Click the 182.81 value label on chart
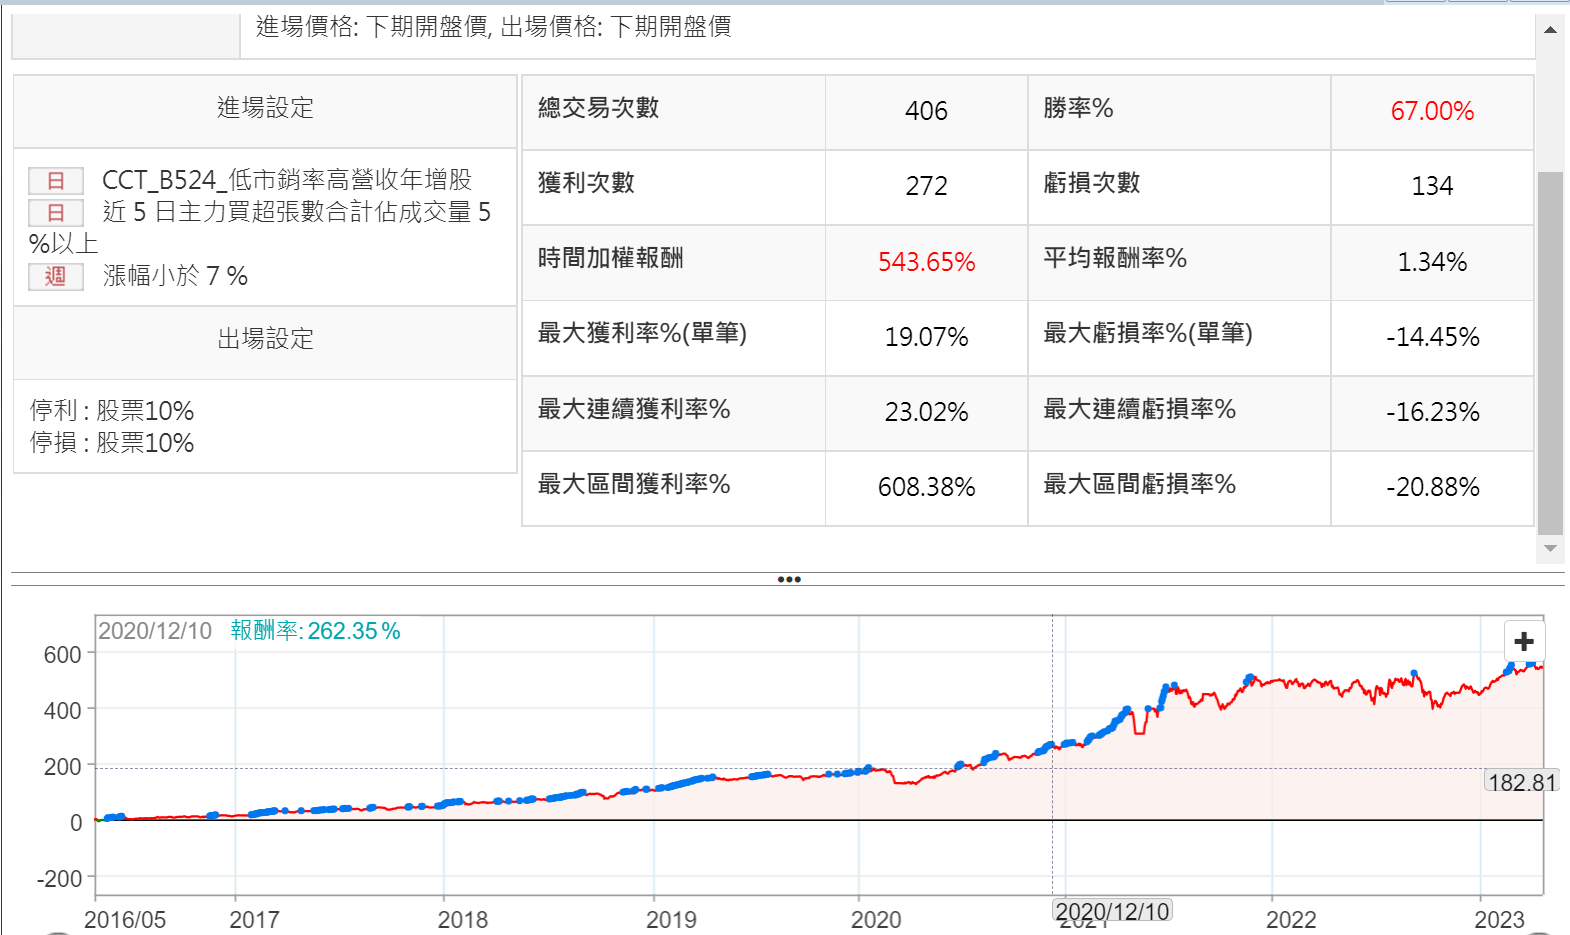The image size is (1570, 935). click(1522, 782)
